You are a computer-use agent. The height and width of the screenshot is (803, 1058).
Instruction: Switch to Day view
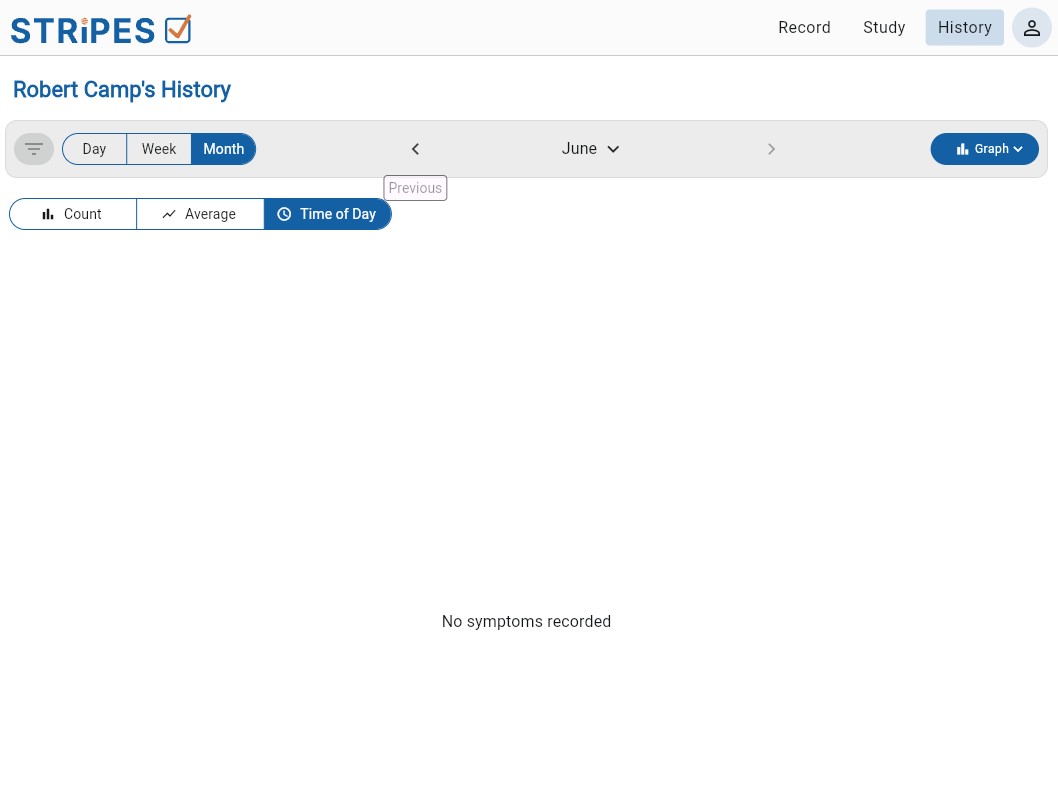click(94, 149)
